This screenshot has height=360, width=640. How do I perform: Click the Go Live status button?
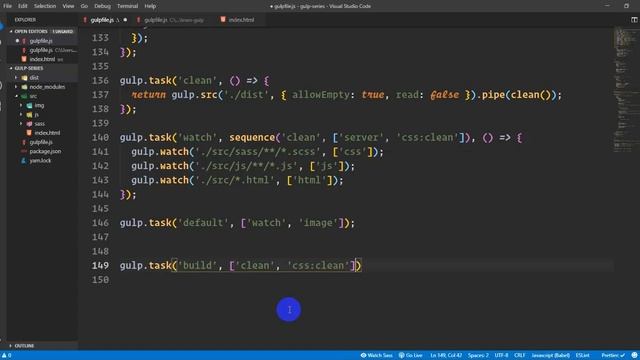[411, 356]
